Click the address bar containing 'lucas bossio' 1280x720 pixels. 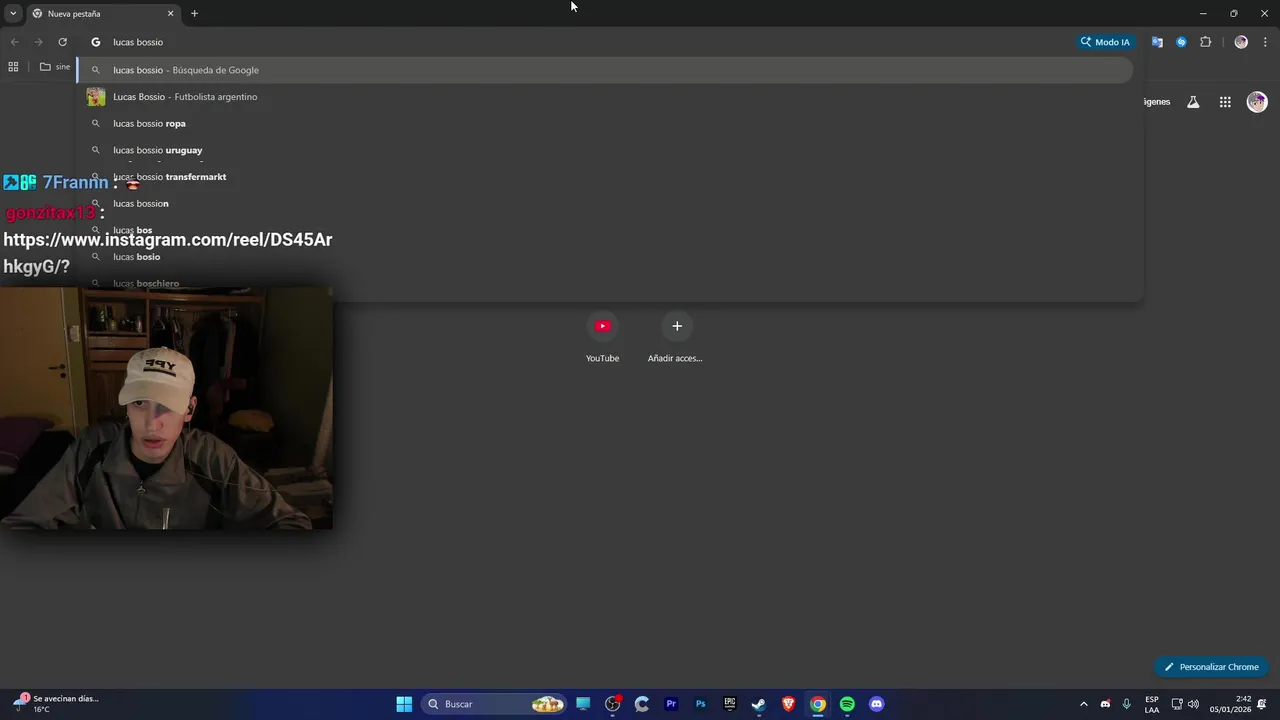click(x=580, y=42)
